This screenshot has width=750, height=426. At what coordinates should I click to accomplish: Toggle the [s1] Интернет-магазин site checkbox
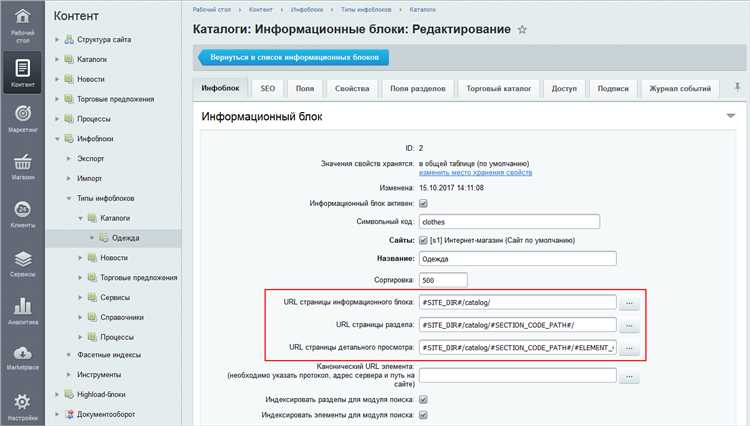tap(423, 240)
